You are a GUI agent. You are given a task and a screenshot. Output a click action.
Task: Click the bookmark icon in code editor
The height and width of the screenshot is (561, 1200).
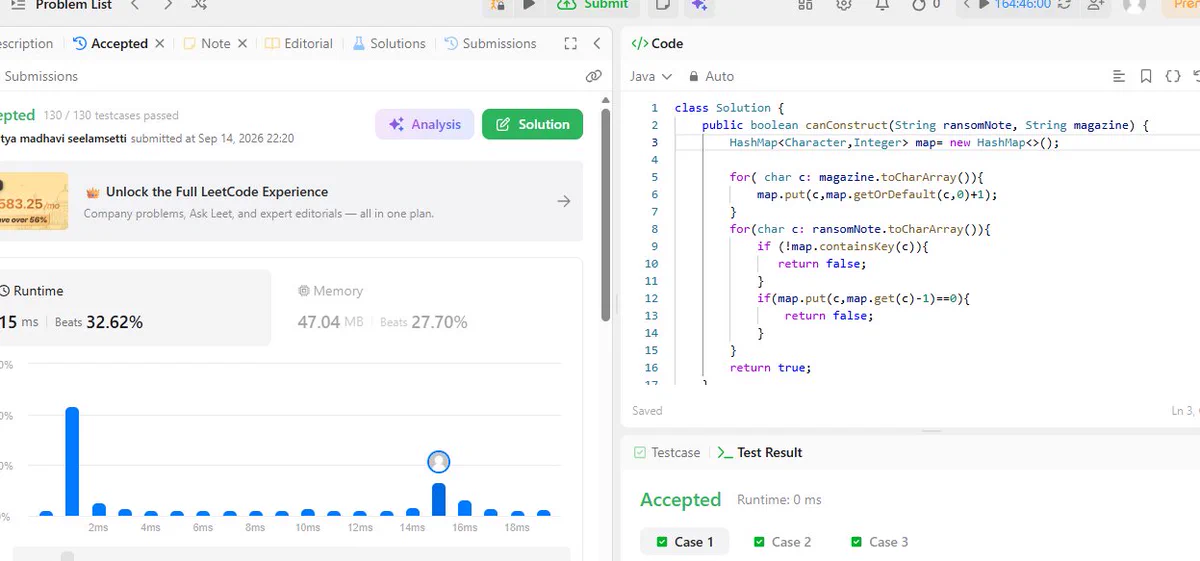[1146, 76]
